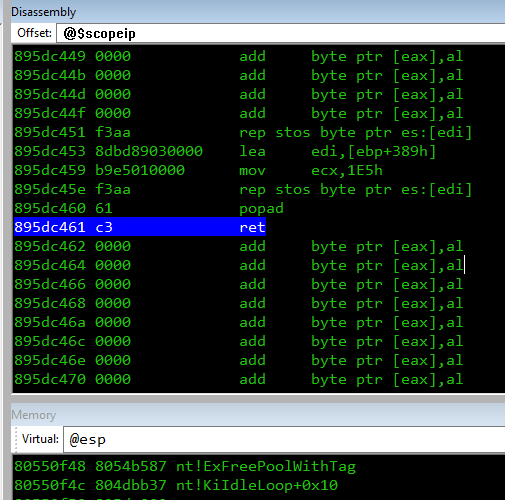Click memory value 8054b587

(131, 466)
